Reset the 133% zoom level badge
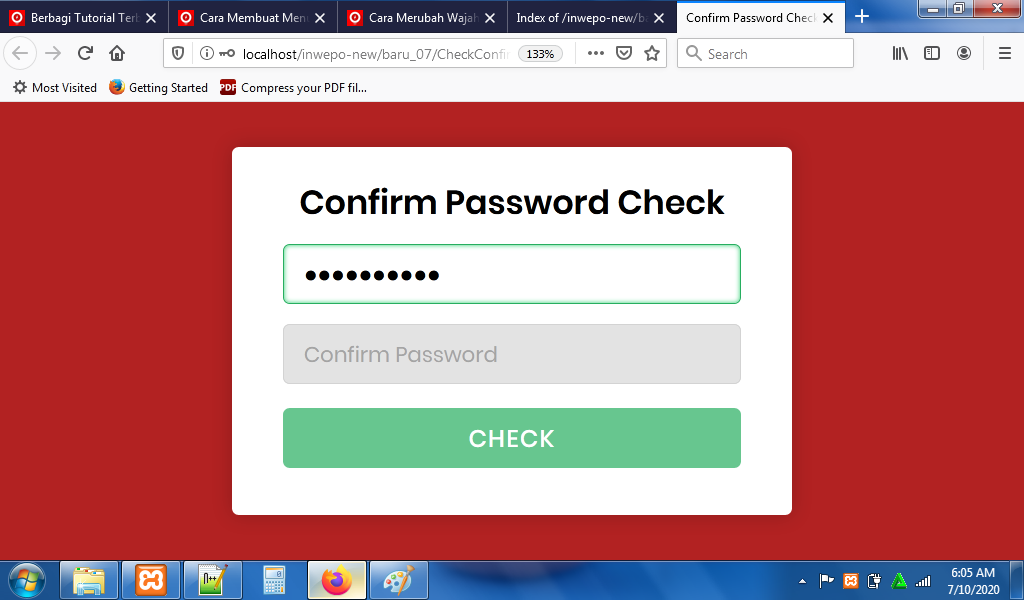The width and height of the screenshot is (1024, 600). (x=540, y=54)
